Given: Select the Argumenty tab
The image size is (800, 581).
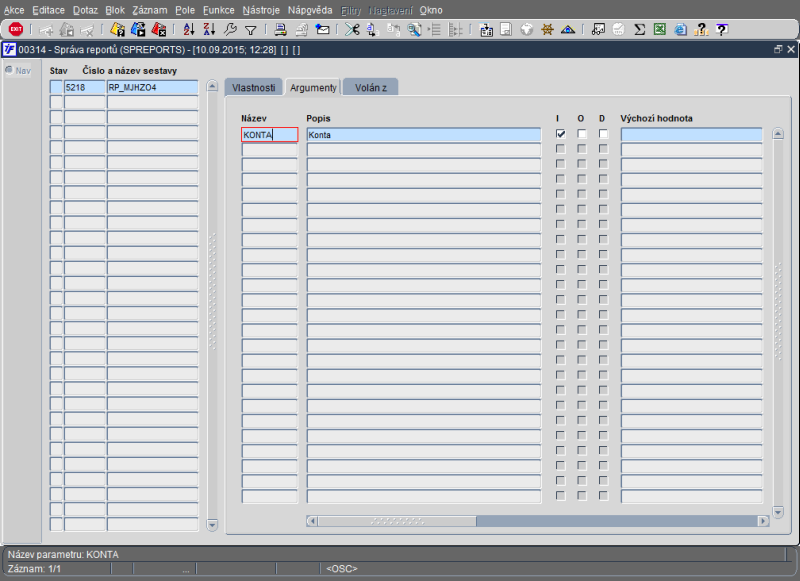Looking at the screenshot, I should [x=313, y=88].
